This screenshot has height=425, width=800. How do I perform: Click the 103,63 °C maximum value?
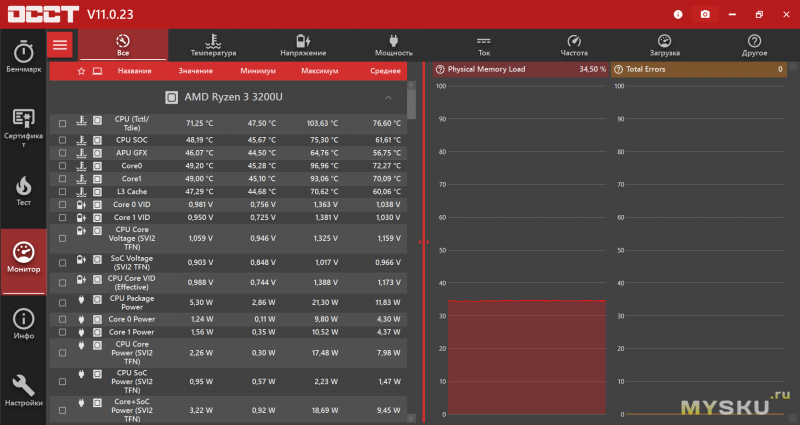(322, 123)
